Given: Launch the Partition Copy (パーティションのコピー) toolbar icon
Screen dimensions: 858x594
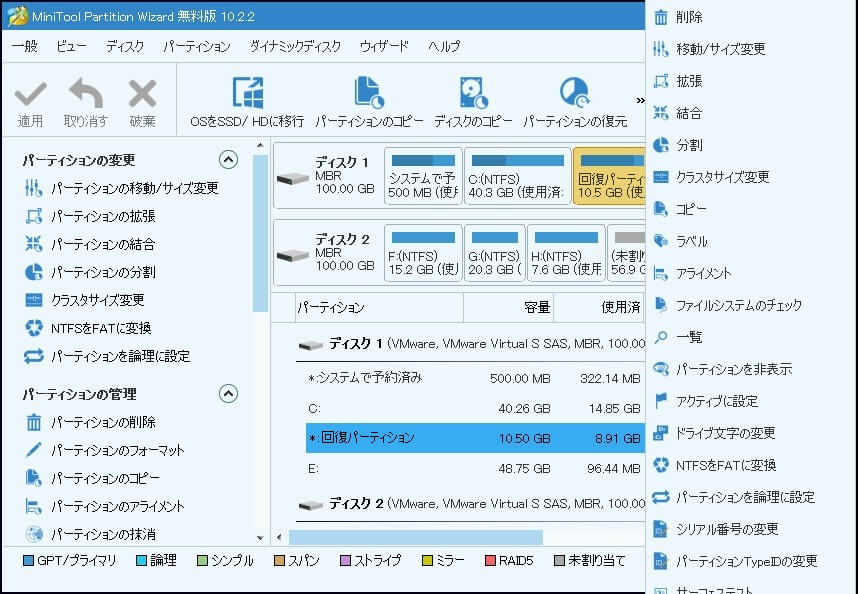Looking at the screenshot, I should (x=369, y=102).
